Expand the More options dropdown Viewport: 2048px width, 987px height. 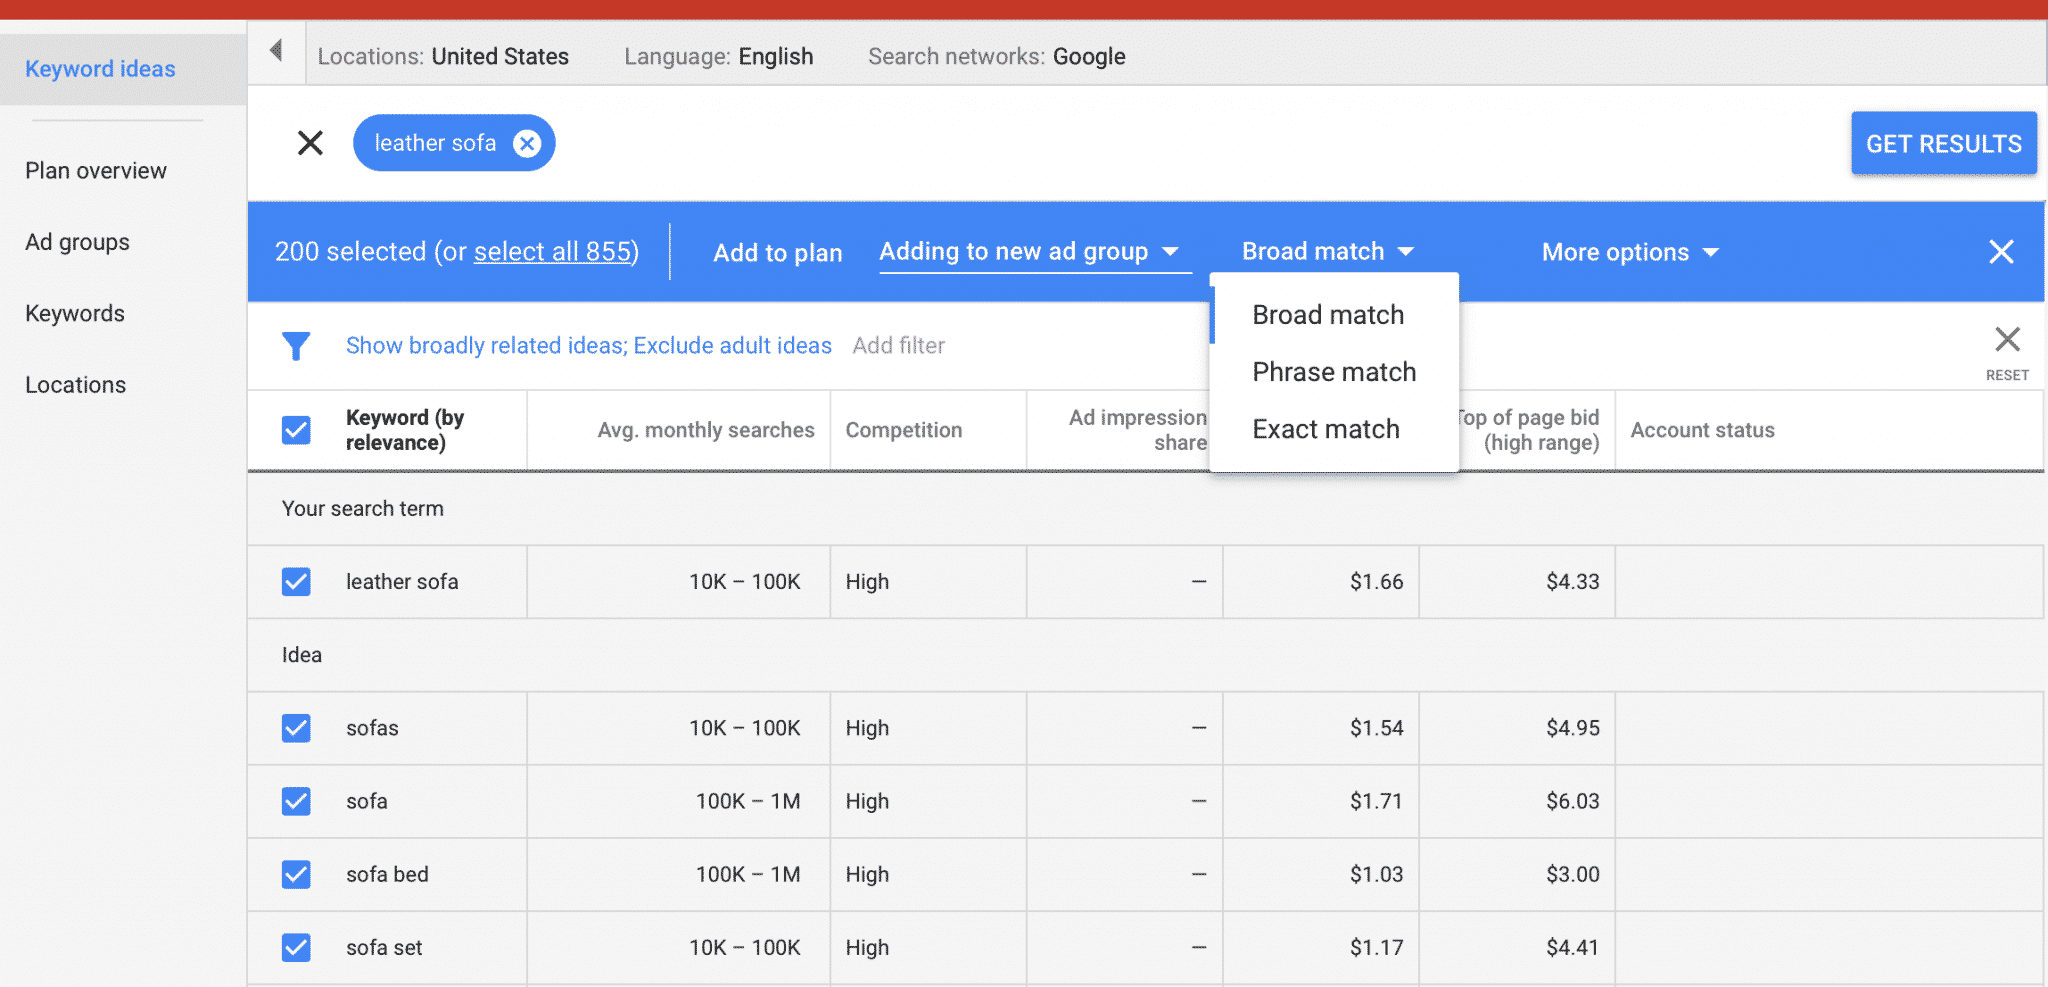(x=1630, y=252)
